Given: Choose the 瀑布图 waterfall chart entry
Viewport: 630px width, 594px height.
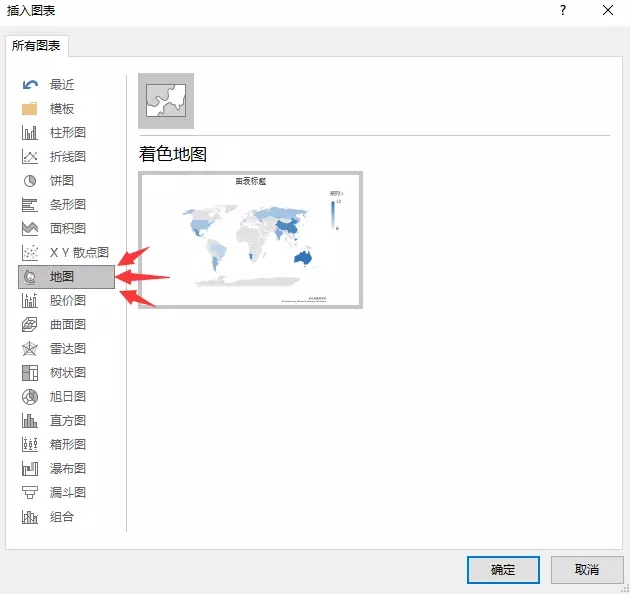Looking at the screenshot, I should pyautogui.click(x=67, y=469).
